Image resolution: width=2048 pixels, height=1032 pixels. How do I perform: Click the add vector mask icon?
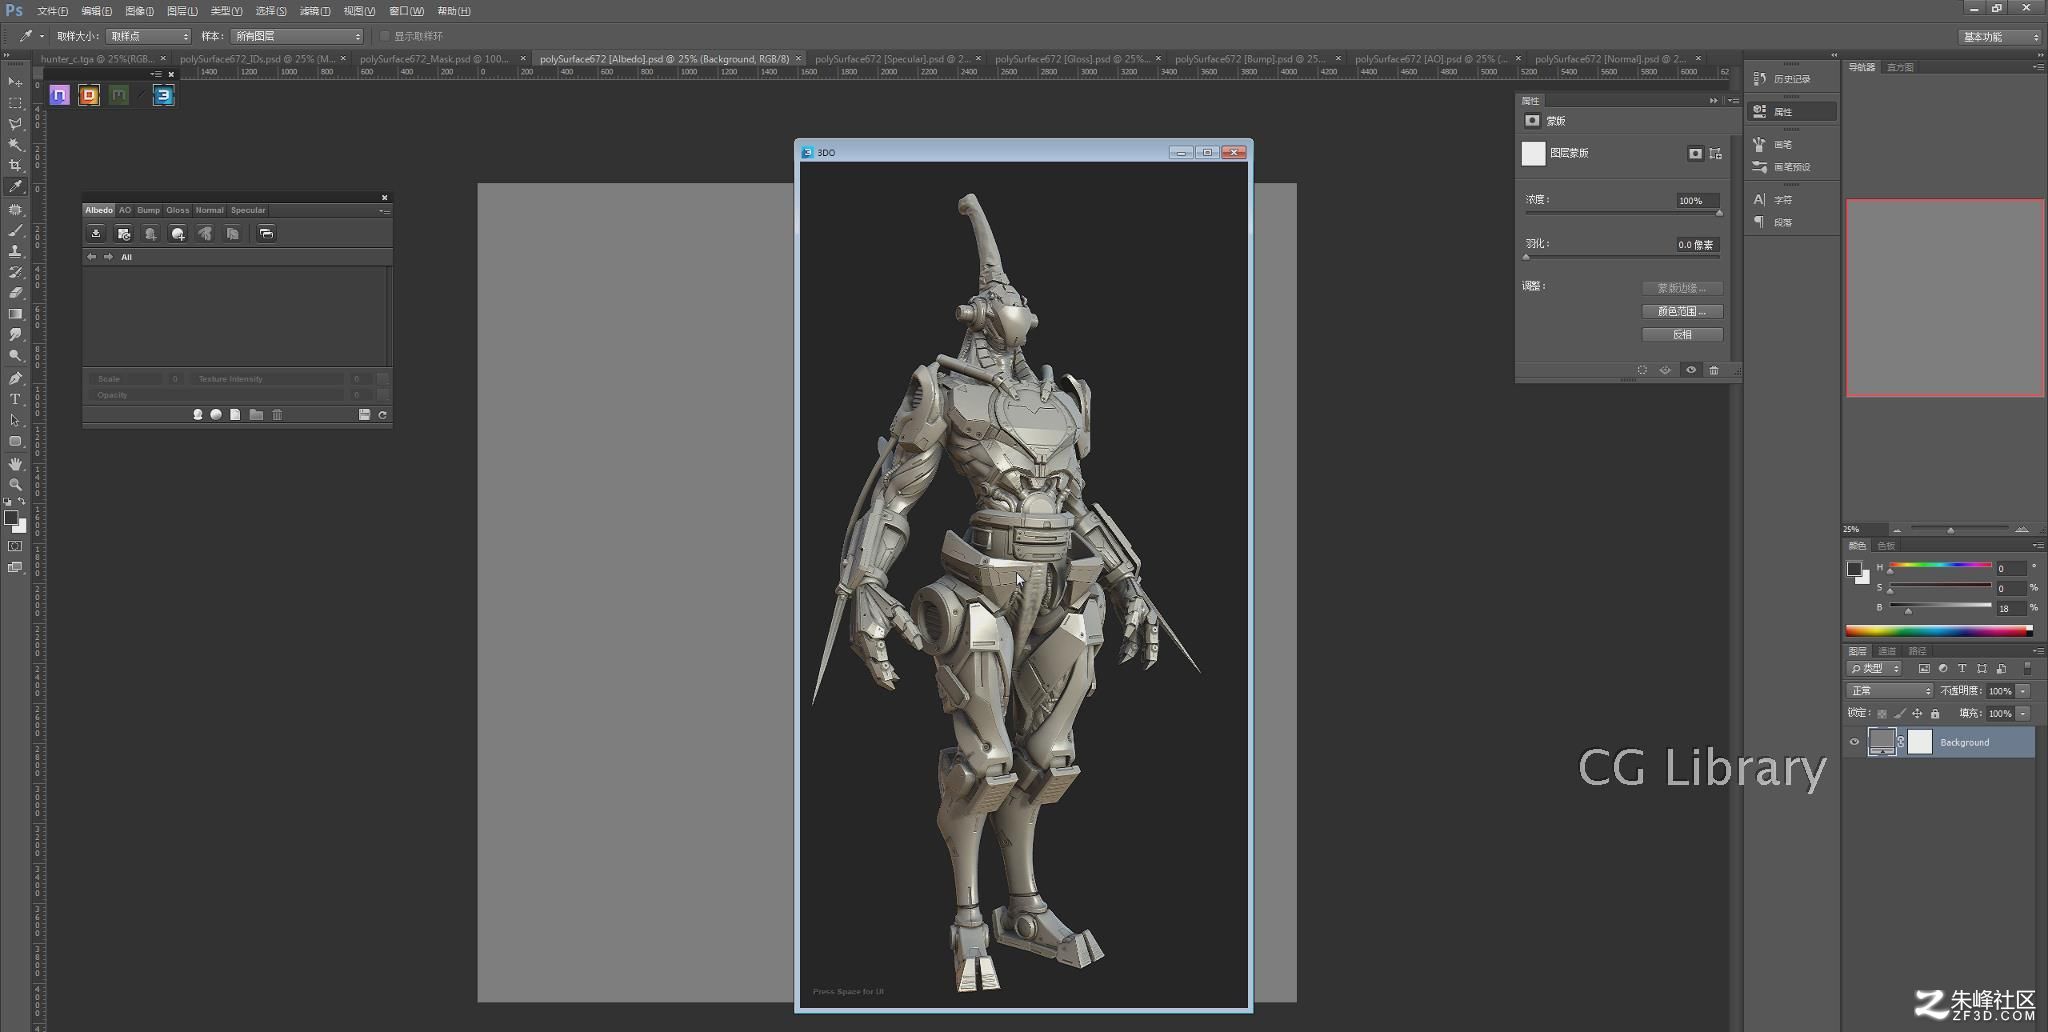[x=1716, y=153]
